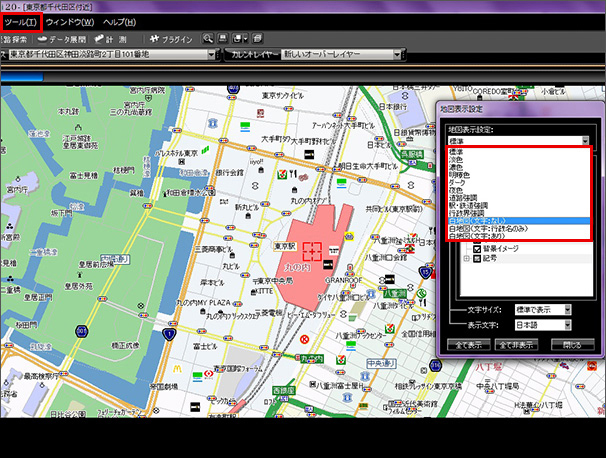The image size is (606, 458).
Task: Click the KITTE building label
Action: click(x=264, y=291)
